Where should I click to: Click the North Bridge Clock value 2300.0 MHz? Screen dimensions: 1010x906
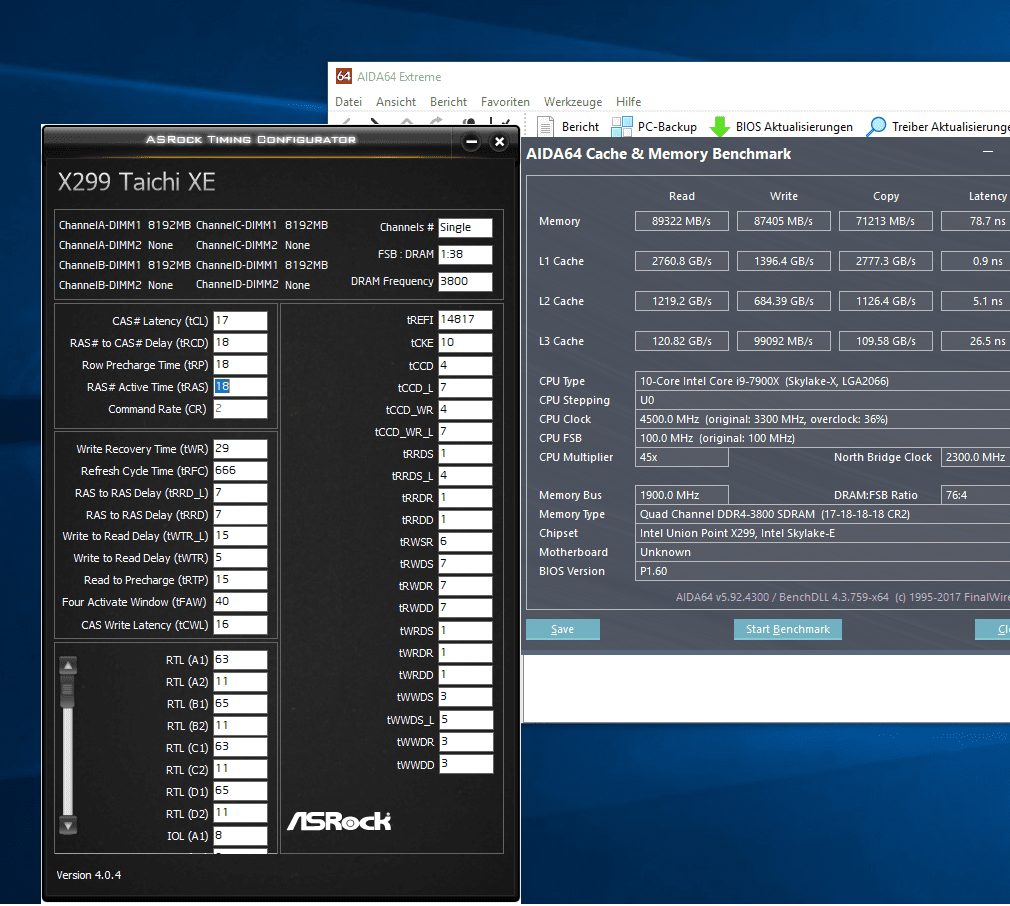tap(975, 457)
